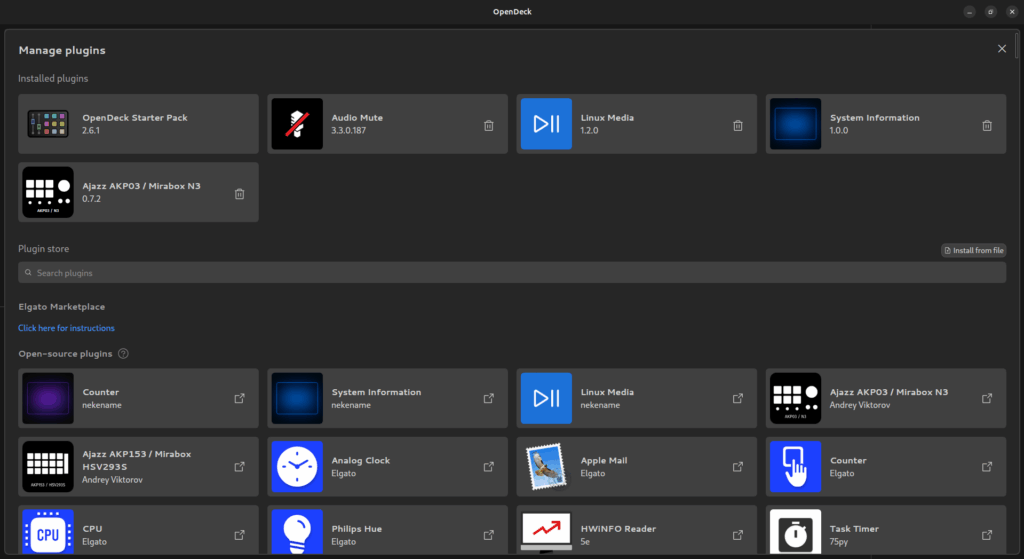The image size is (1024, 559).
Task: Click the Audio Mute plugin thumbnail
Action: 297,124
